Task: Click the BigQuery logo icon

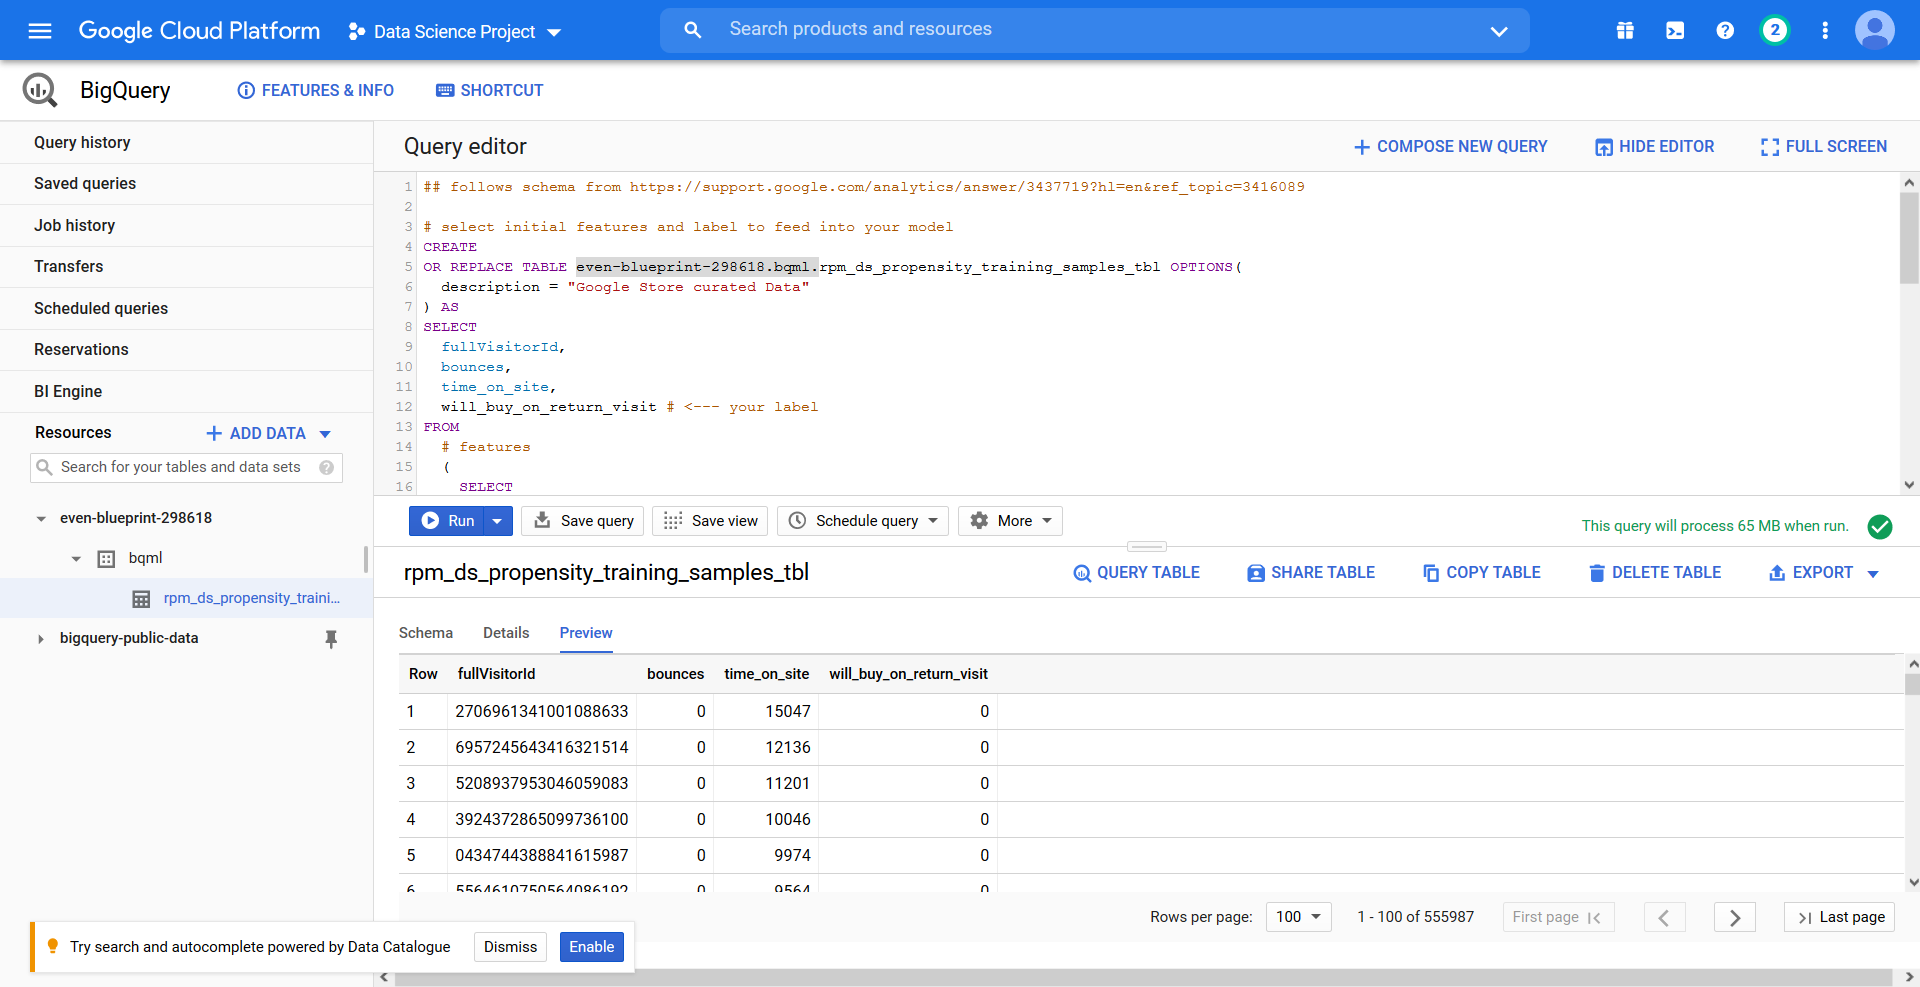Action: click(x=40, y=90)
